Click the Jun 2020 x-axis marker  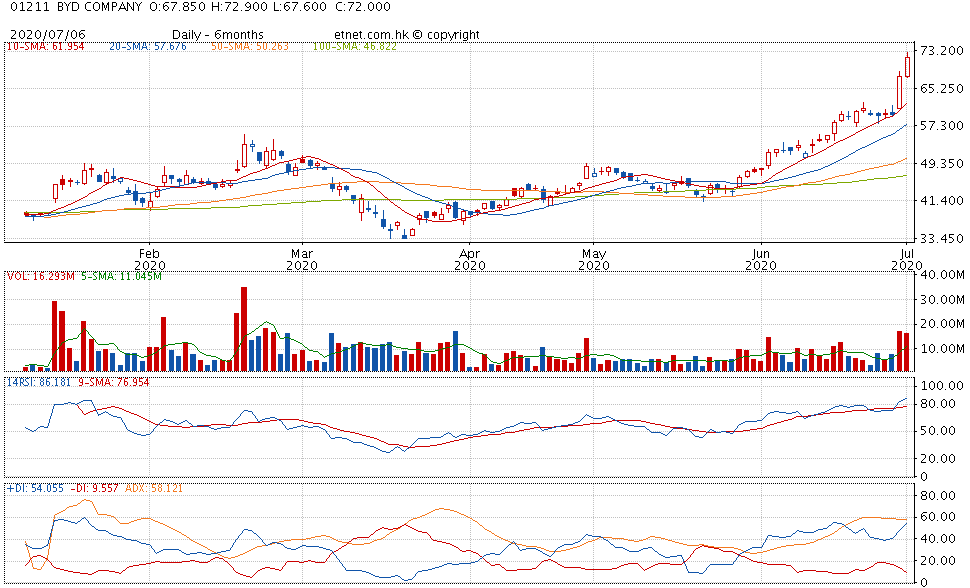[761, 259]
